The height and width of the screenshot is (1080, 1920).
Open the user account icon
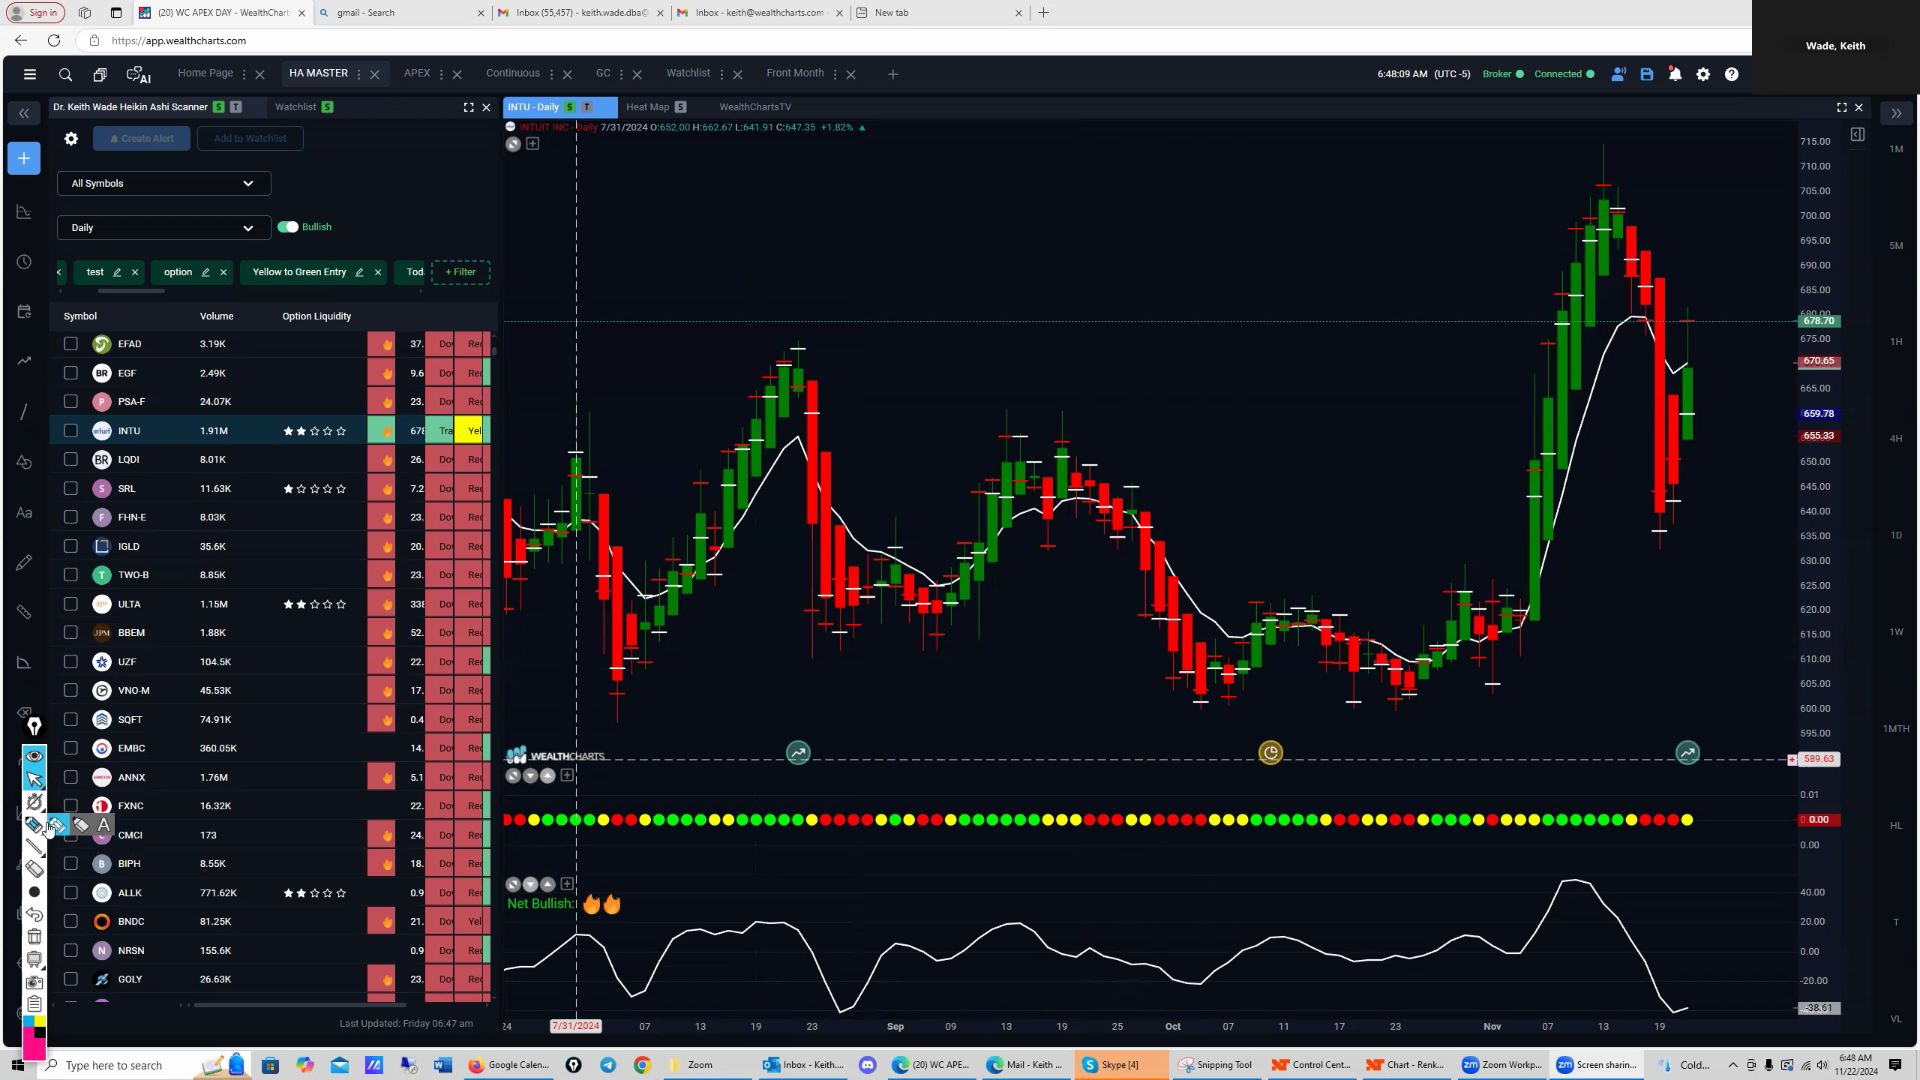point(1618,74)
